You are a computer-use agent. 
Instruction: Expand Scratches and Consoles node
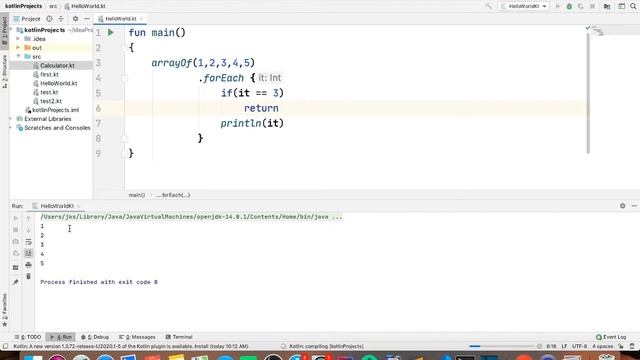(11, 128)
